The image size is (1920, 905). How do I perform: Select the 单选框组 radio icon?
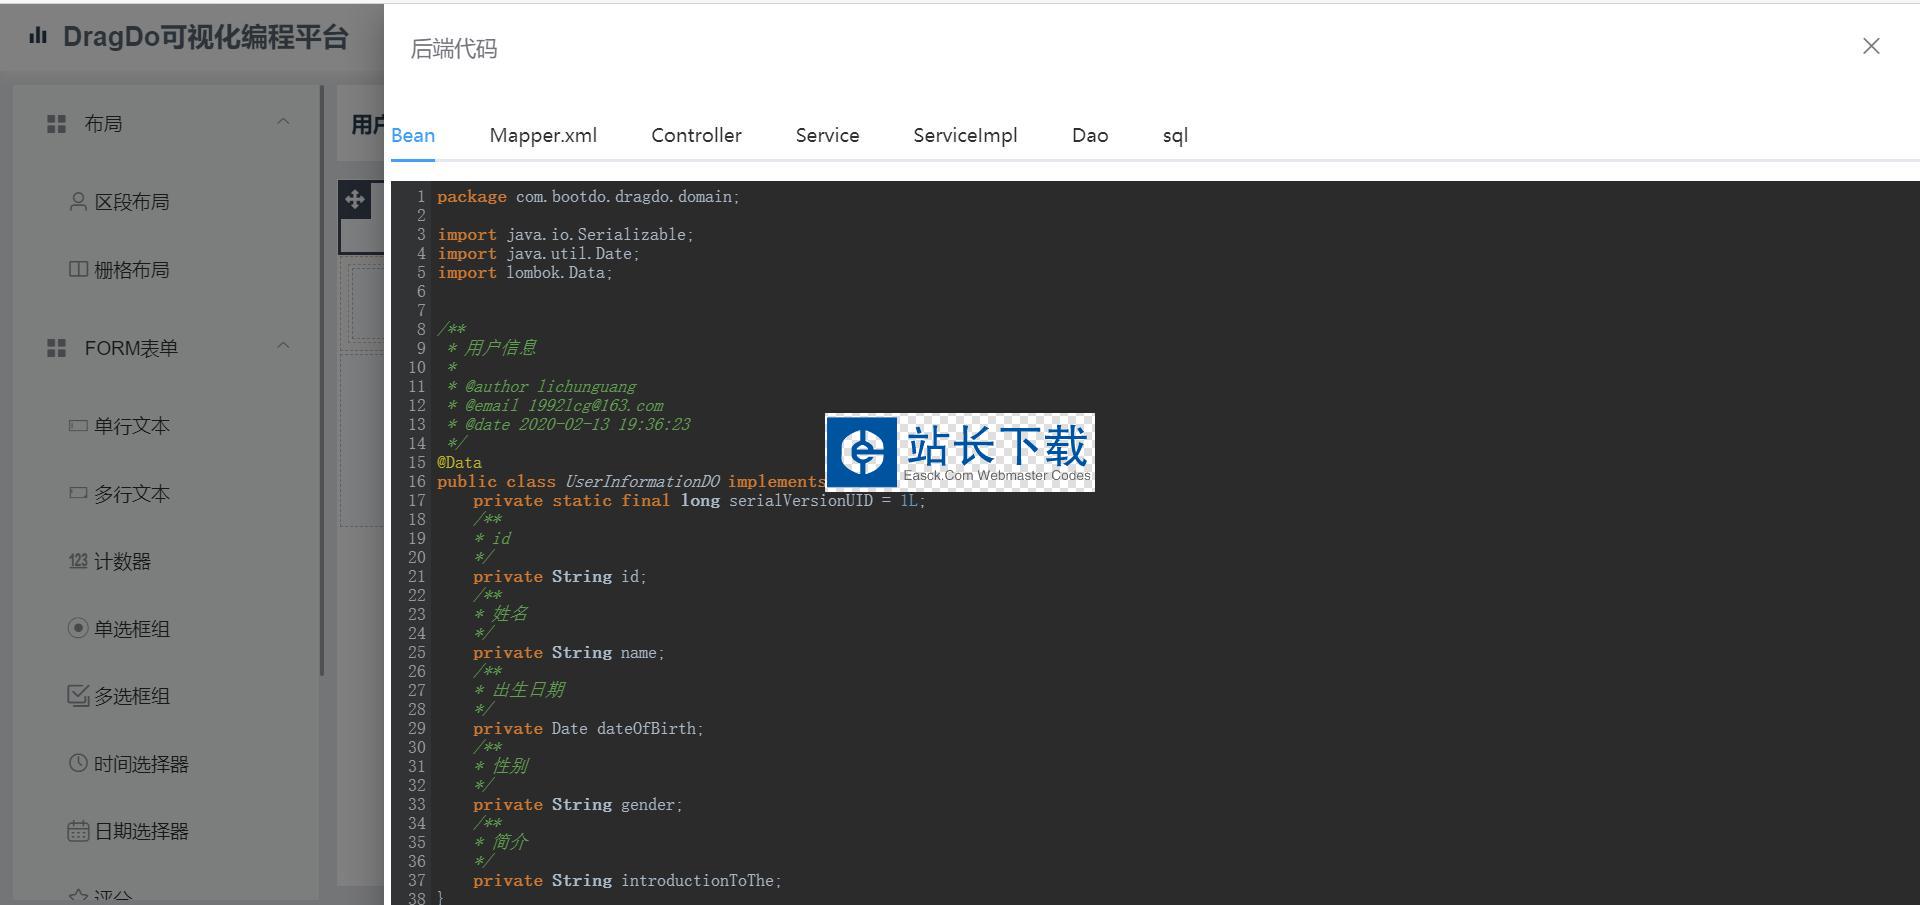(78, 628)
